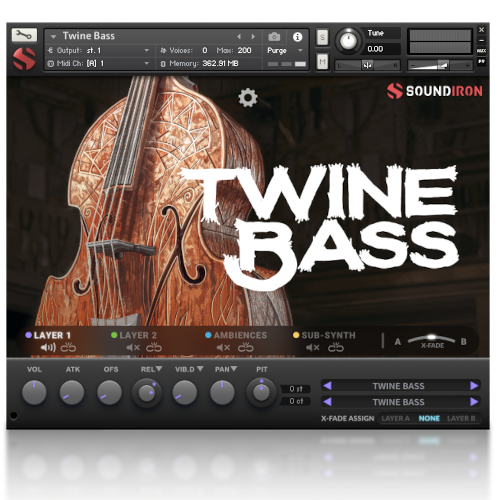Viewport: 500px width, 500px height.
Task: Click the red Soundiron S logo in header
Action: (x=24, y=59)
